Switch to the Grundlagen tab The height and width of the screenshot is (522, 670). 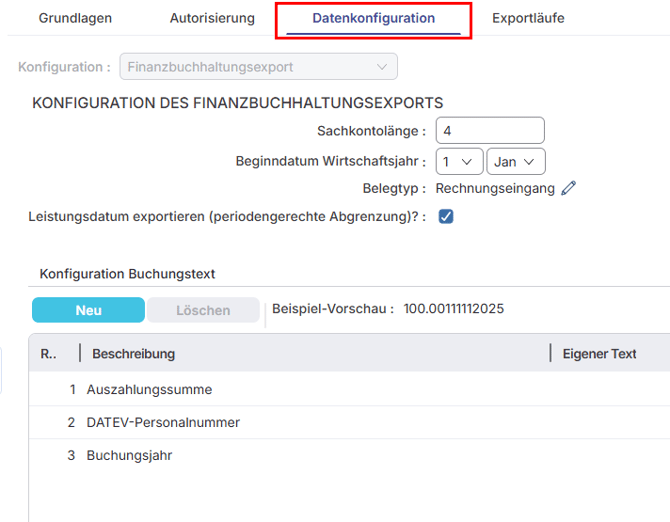coord(75,18)
